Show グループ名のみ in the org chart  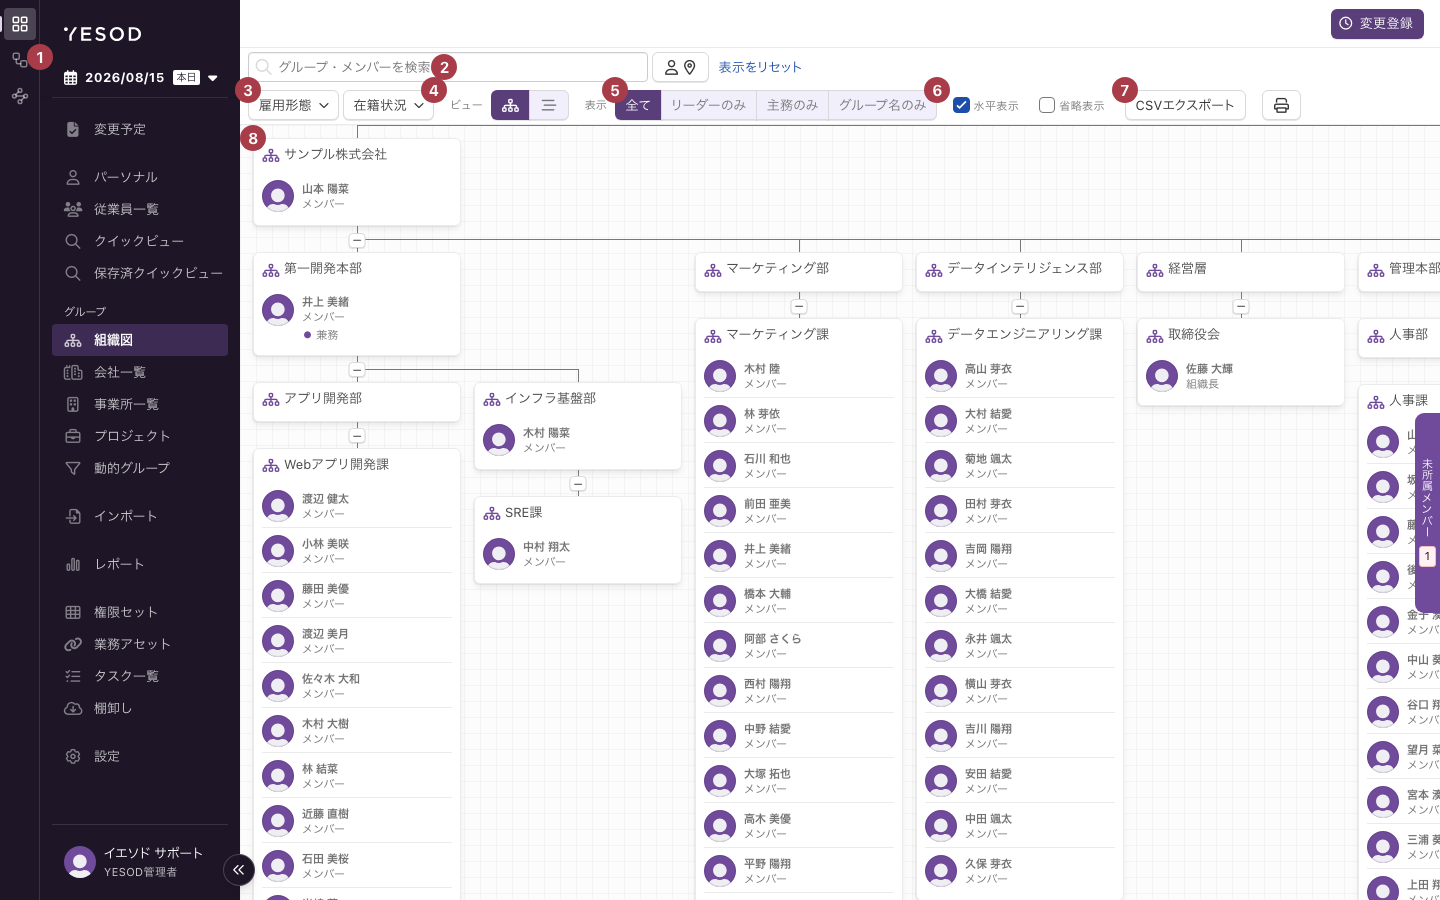pyautogui.click(x=883, y=105)
